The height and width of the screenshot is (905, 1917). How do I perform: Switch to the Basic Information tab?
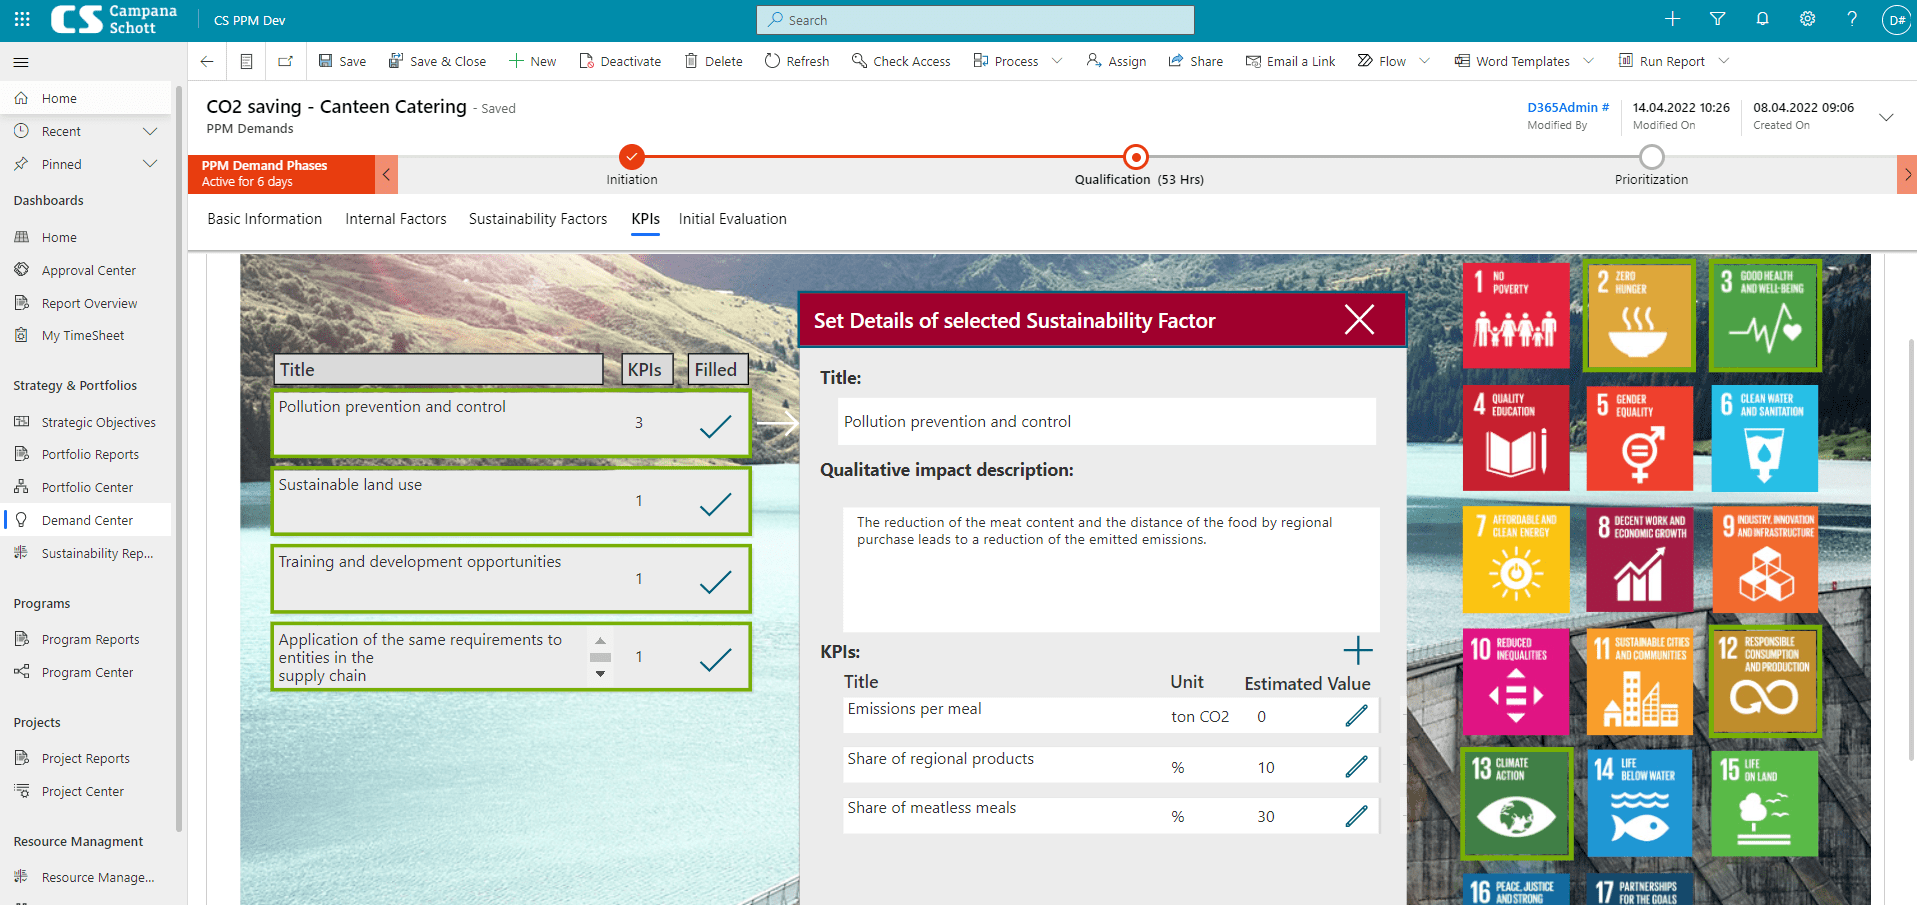tap(264, 219)
